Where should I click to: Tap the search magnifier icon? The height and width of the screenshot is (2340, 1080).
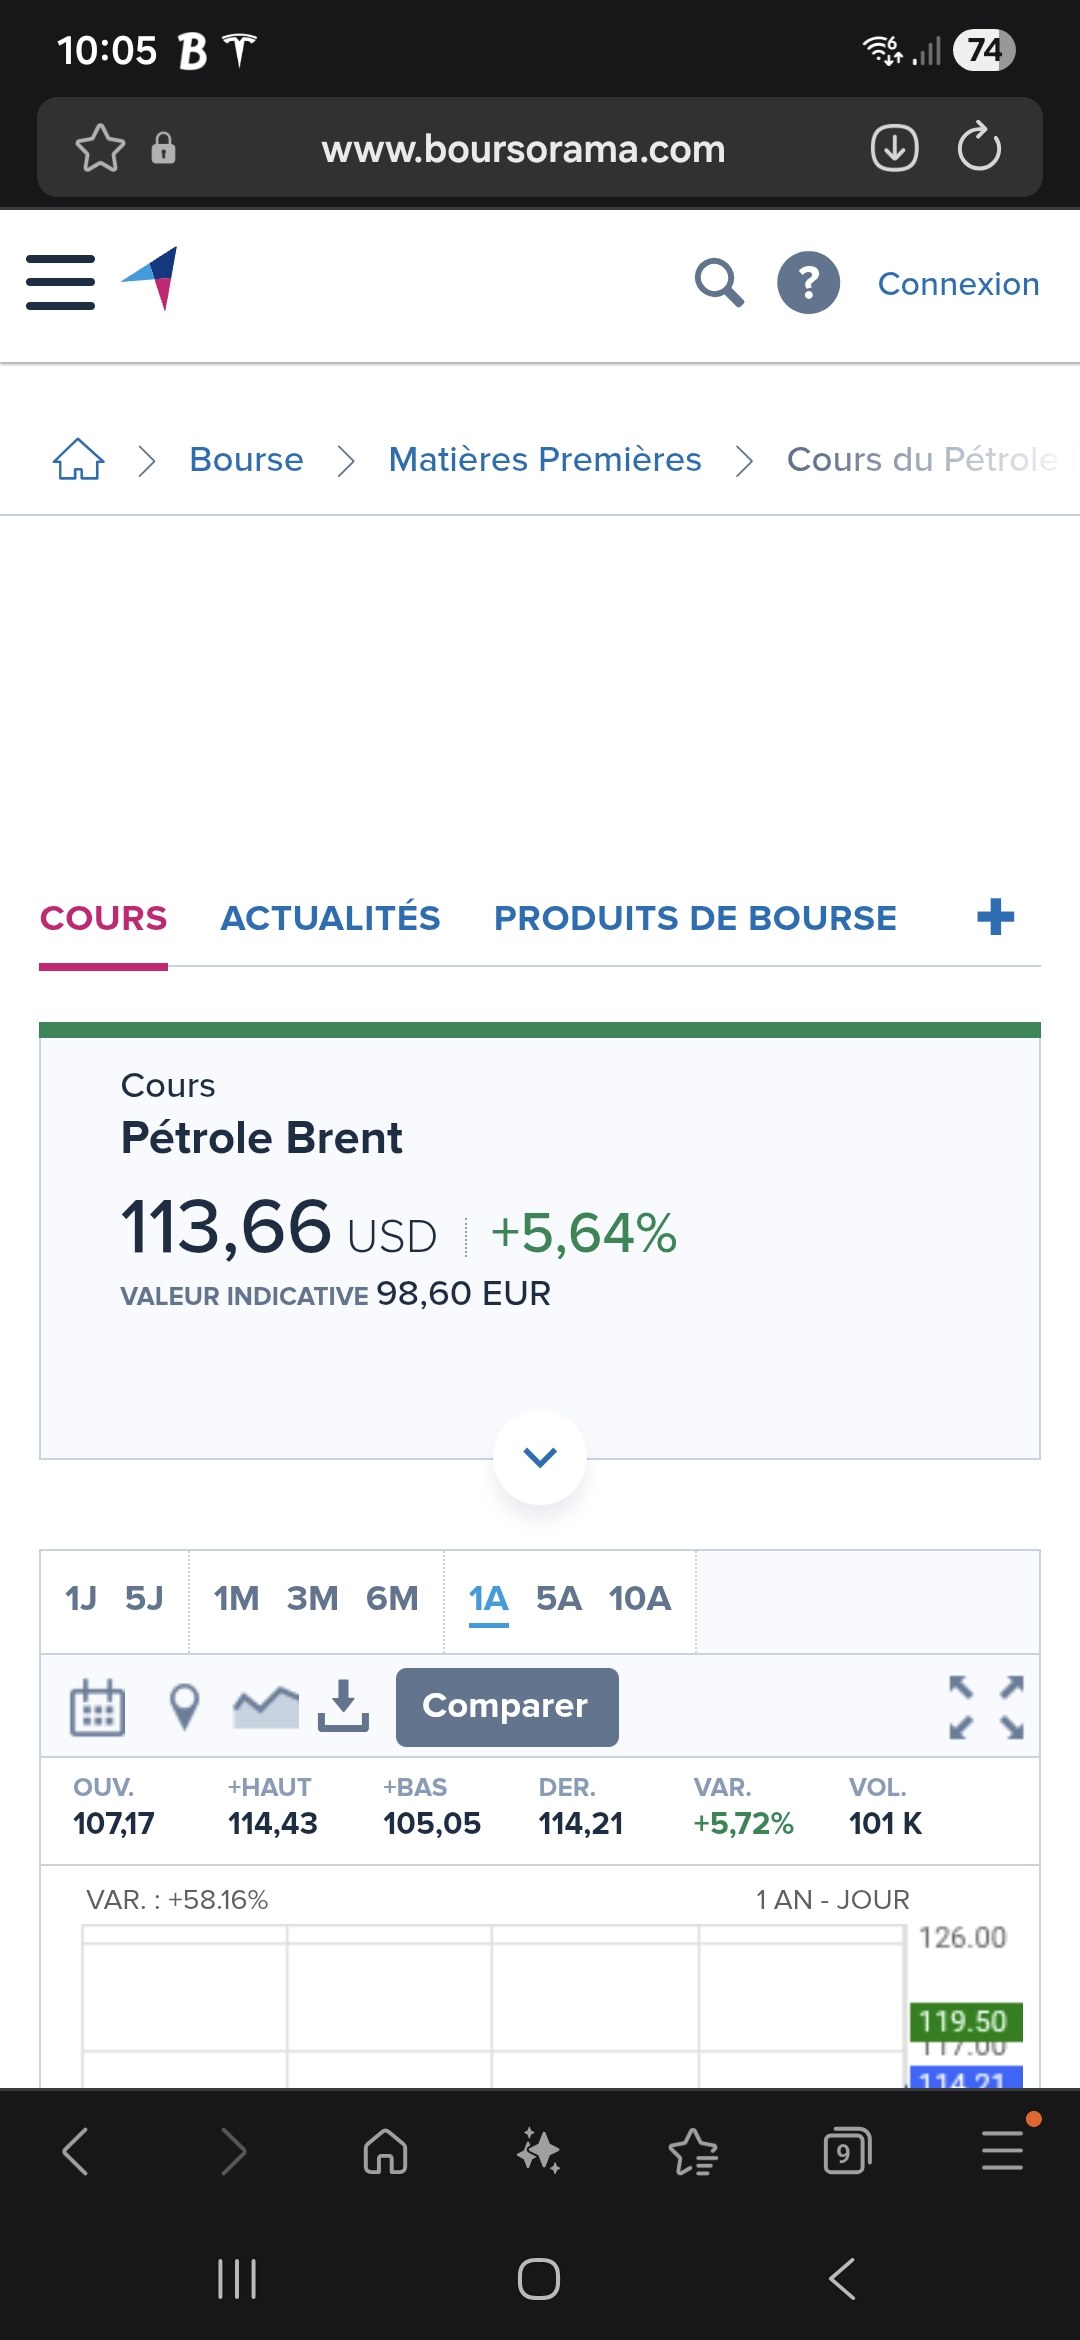719,283
